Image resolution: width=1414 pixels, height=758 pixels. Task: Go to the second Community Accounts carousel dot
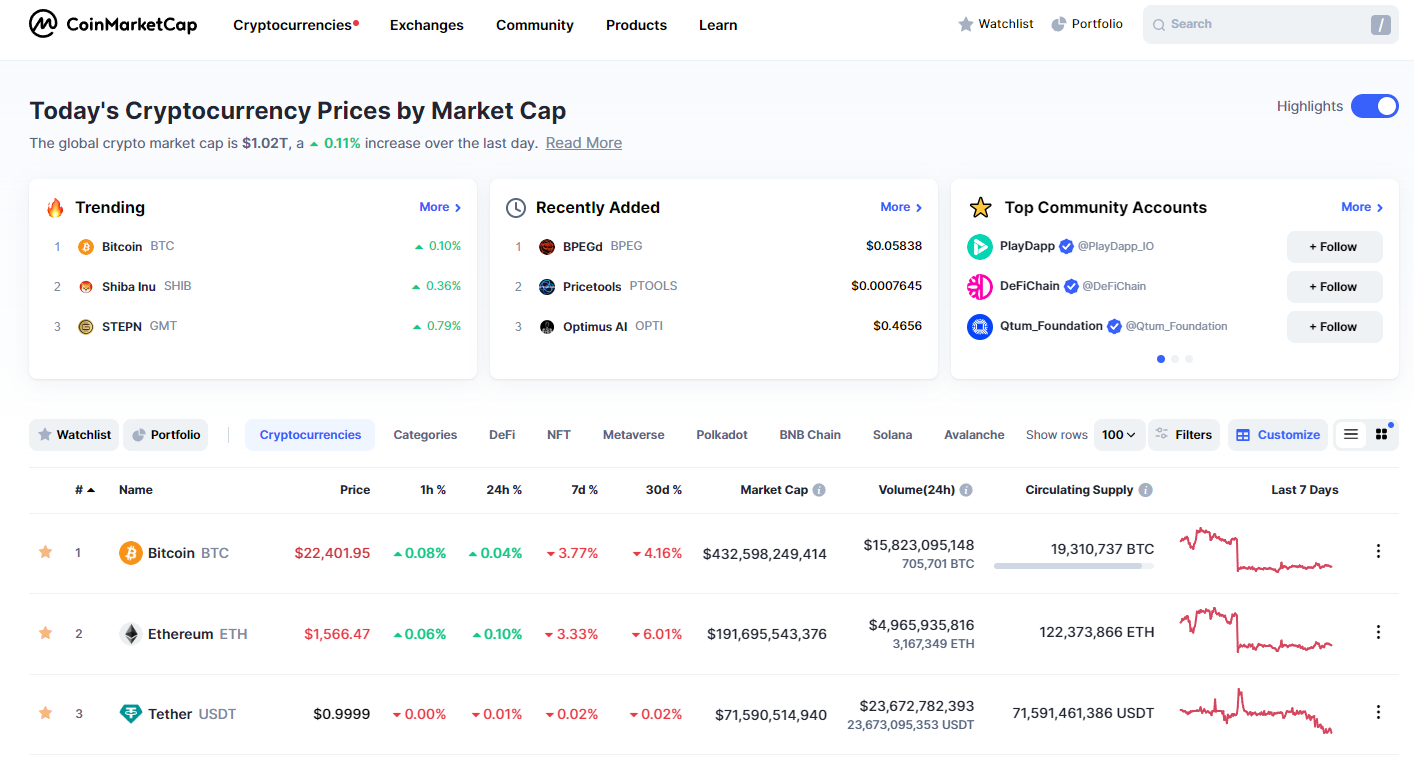1175,359
